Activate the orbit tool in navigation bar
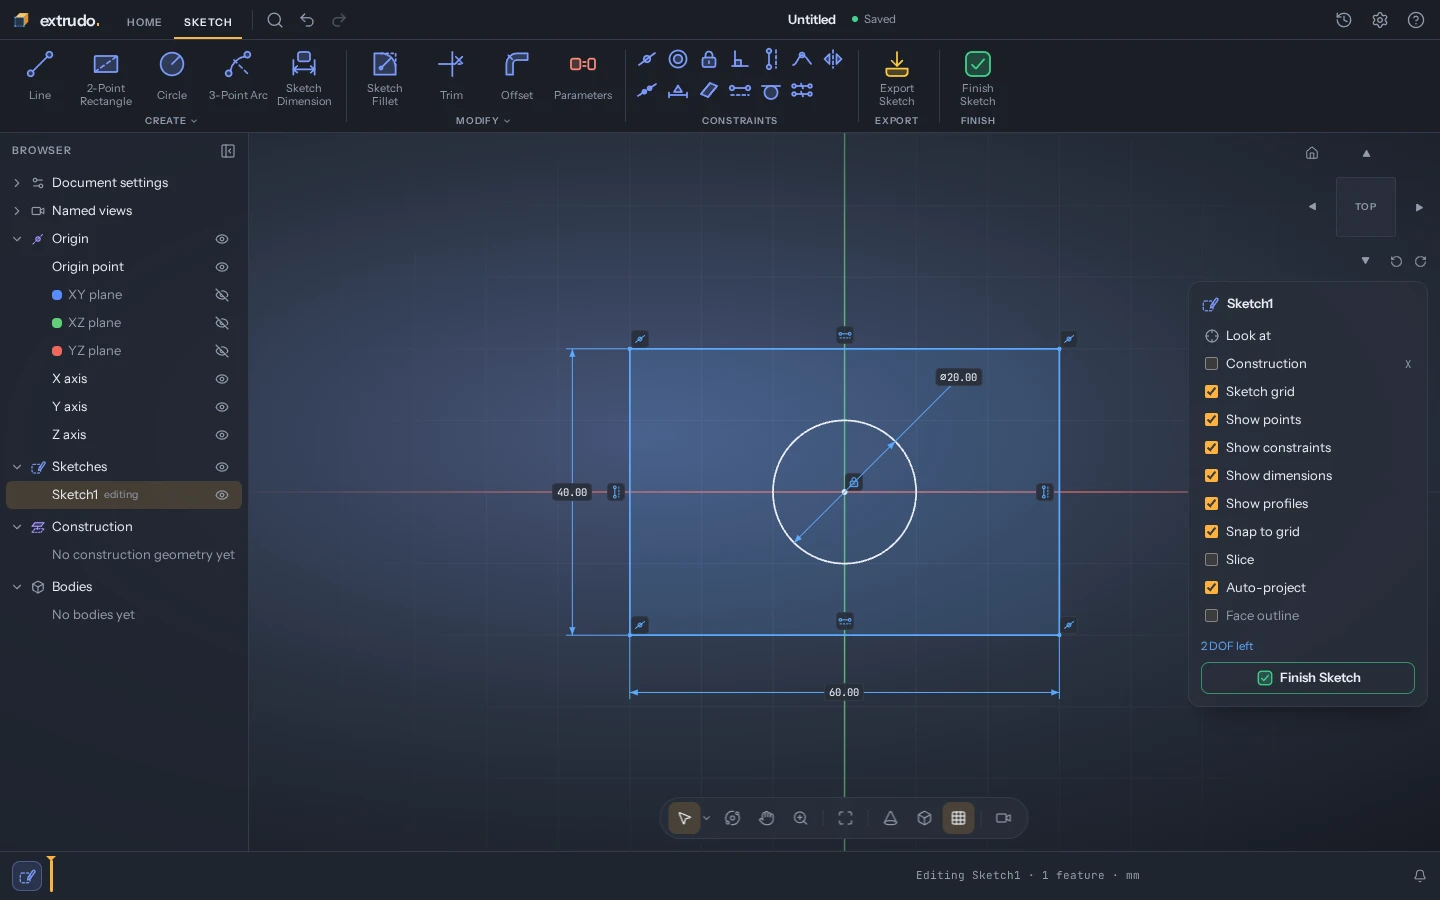 tap(733, 818)
